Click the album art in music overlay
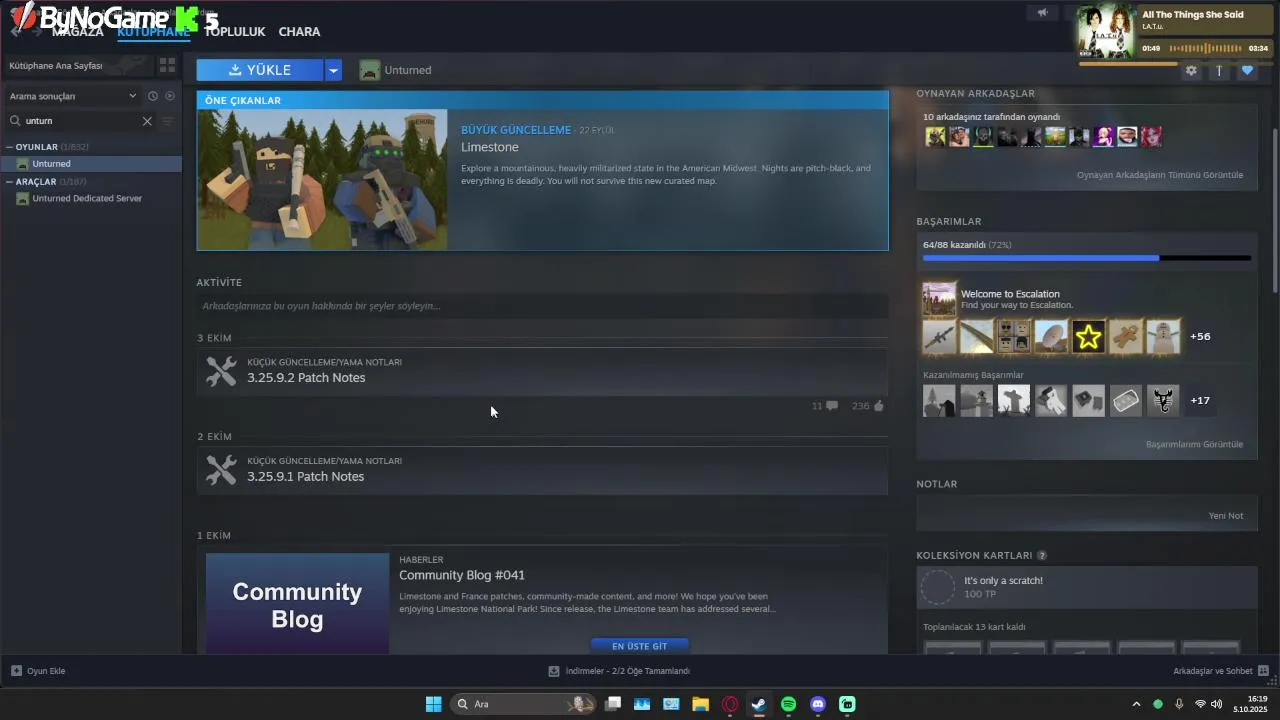This screenshot has height=720, width=1280. 1106,31
